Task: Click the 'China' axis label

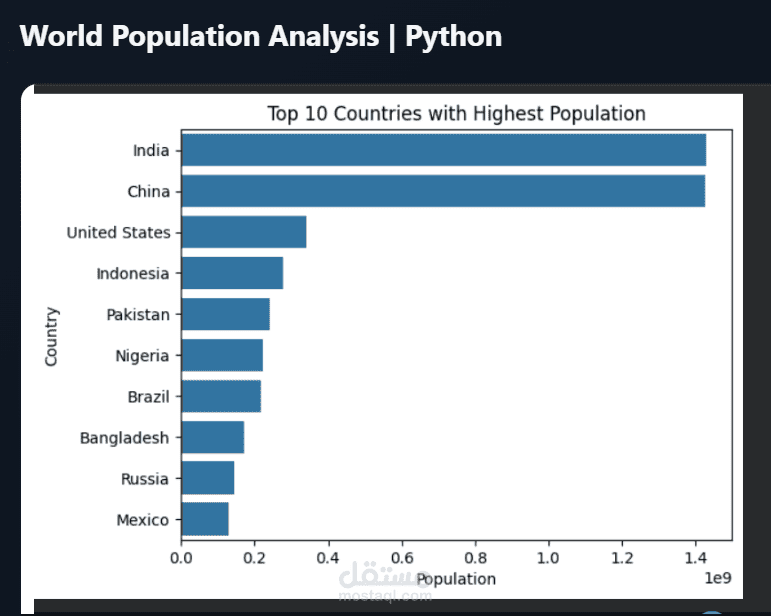Action: (x=148, y=191)
